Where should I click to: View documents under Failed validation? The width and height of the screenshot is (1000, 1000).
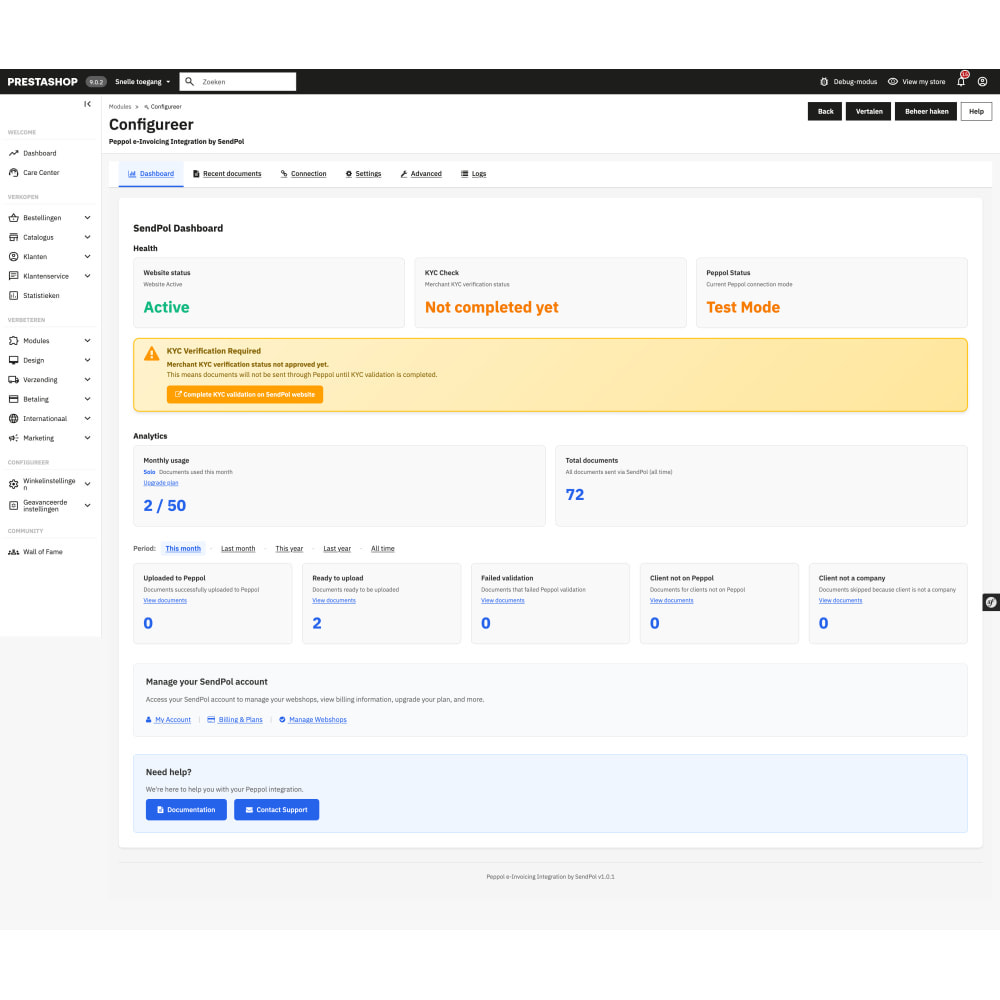(503, 601)
